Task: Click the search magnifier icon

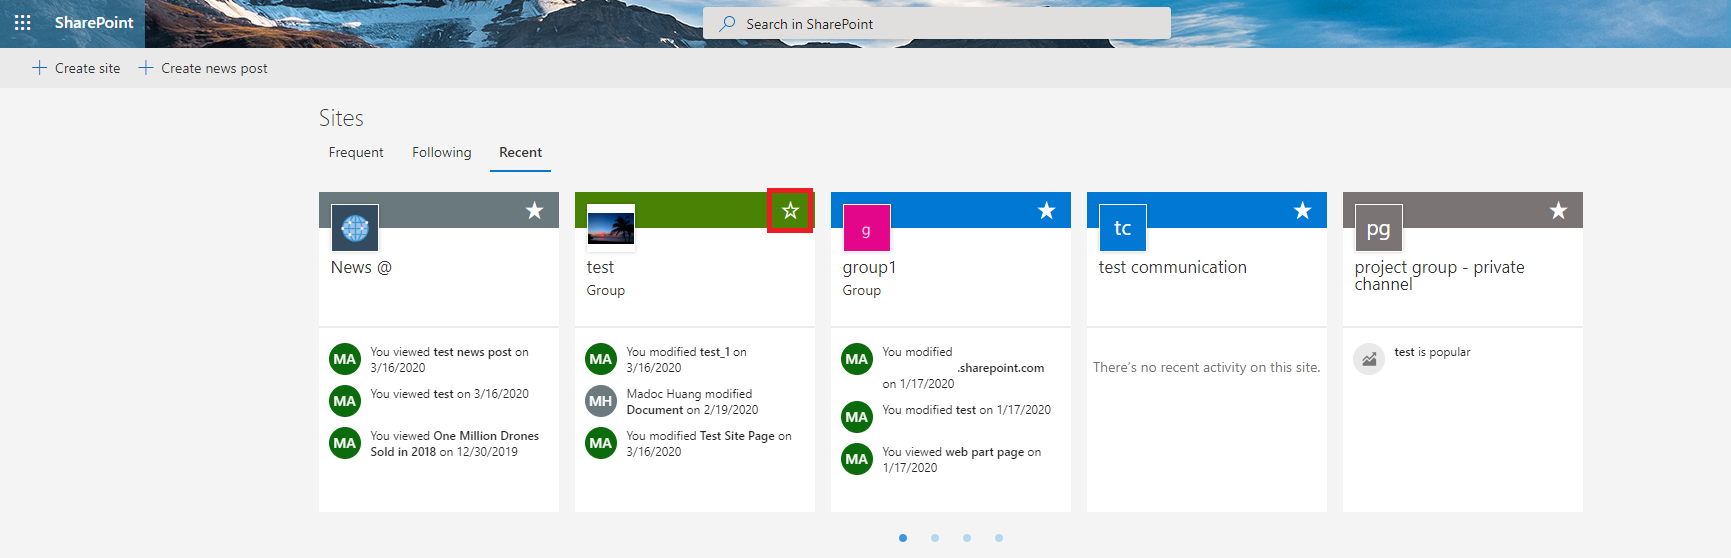Action: pyautogui.click(x=727, y=23)
